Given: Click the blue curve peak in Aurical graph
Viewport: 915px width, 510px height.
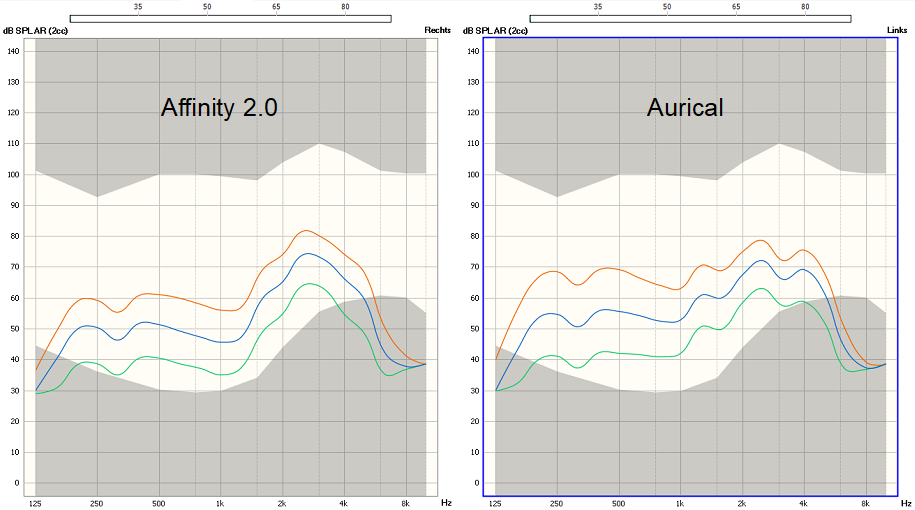Looking at the screenshot, I should click(x=761, y=261).
